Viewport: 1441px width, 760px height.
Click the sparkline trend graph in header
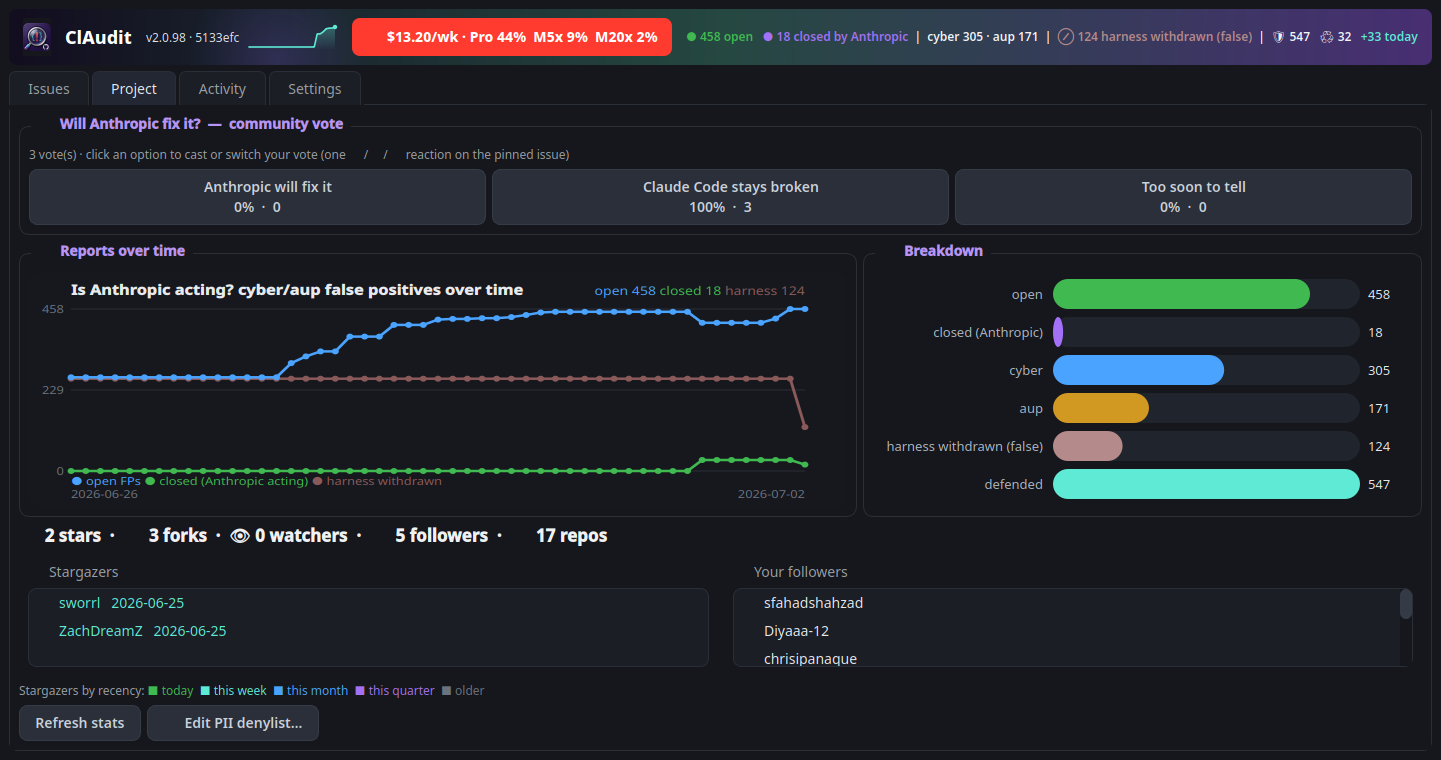[x=293, y=37]
